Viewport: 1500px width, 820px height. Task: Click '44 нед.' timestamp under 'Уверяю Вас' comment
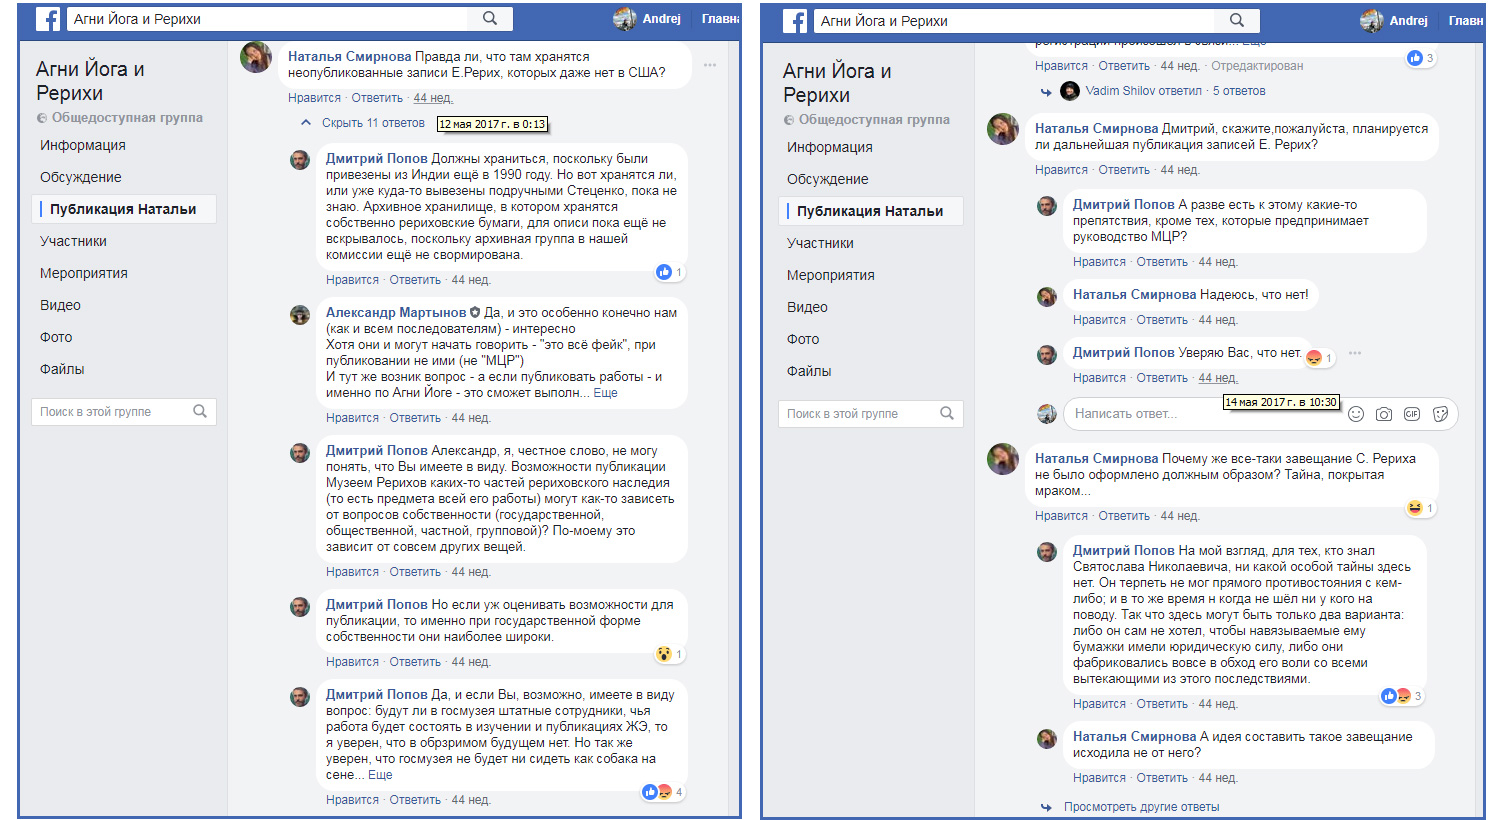pos(1218,378)
